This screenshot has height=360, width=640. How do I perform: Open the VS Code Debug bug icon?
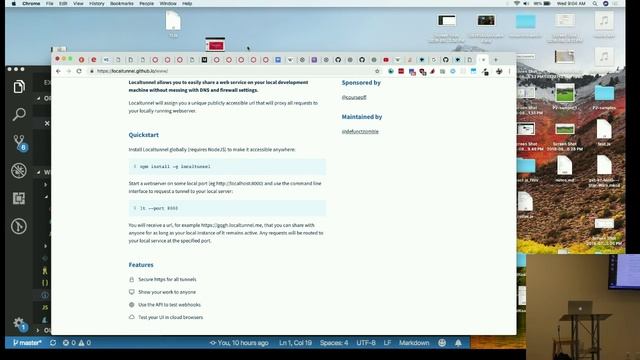(19, 171)
